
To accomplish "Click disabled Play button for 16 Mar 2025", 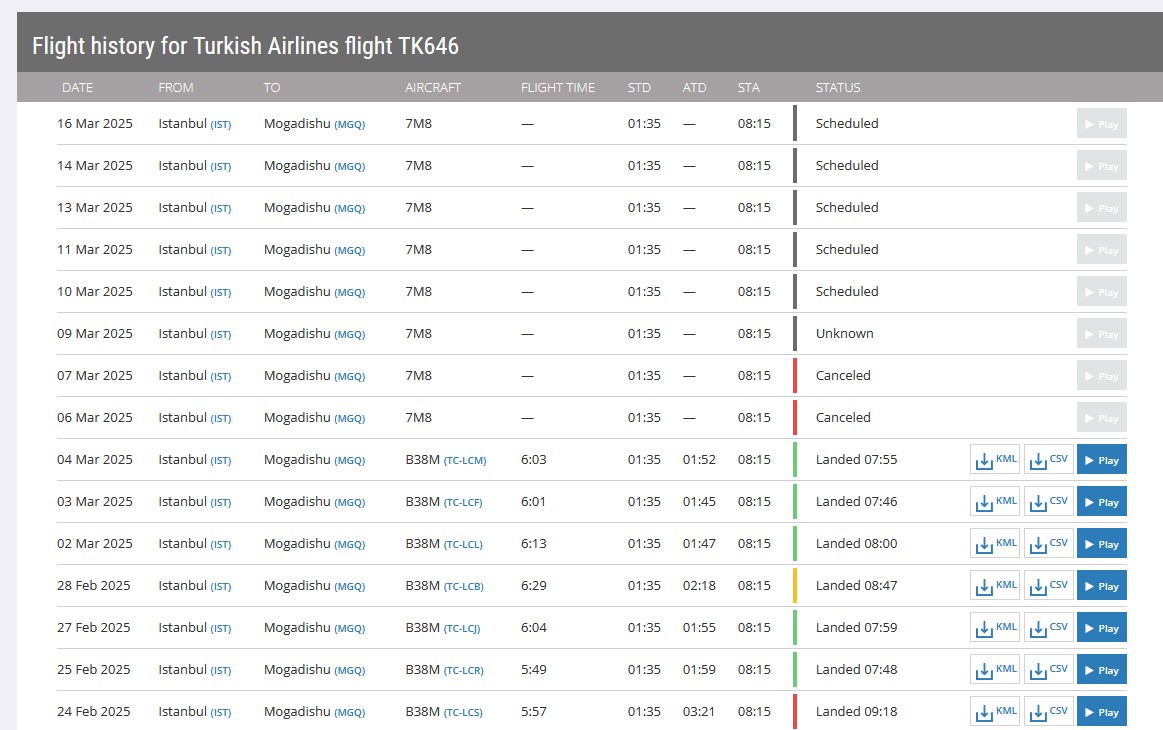I will coord(1101,124).
